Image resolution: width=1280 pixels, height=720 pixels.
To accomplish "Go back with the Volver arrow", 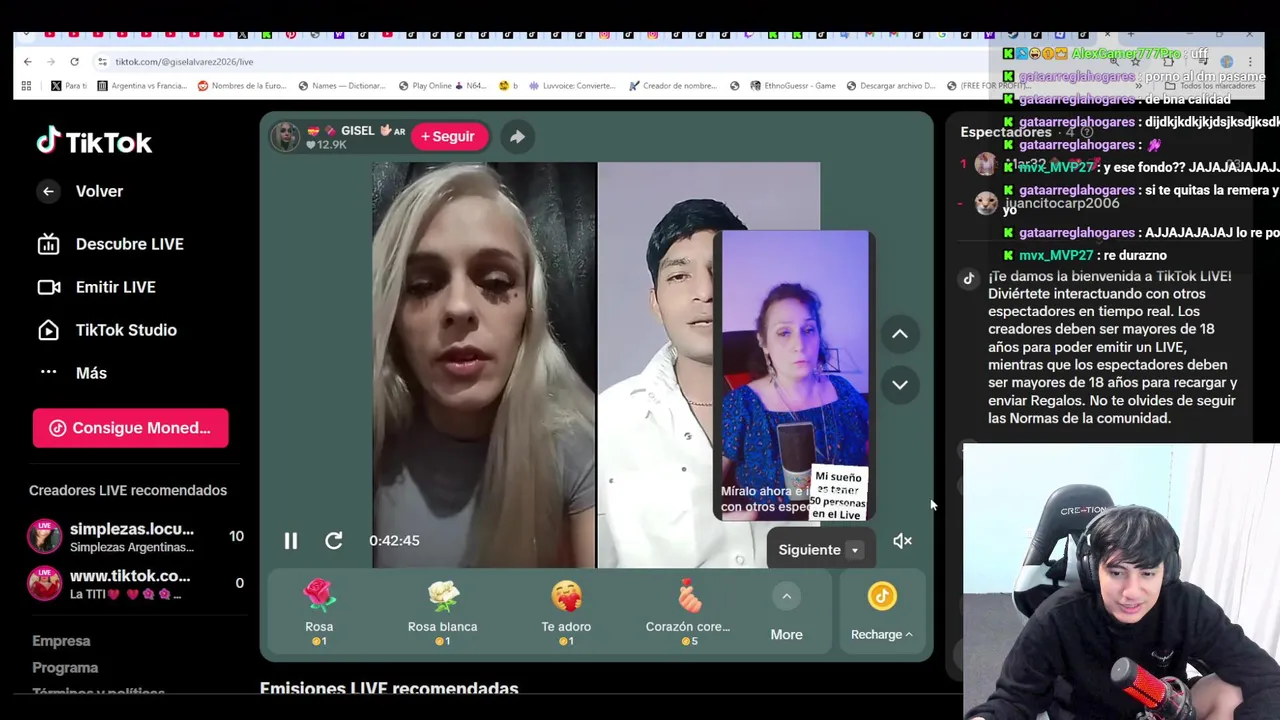I will [48, 191].
